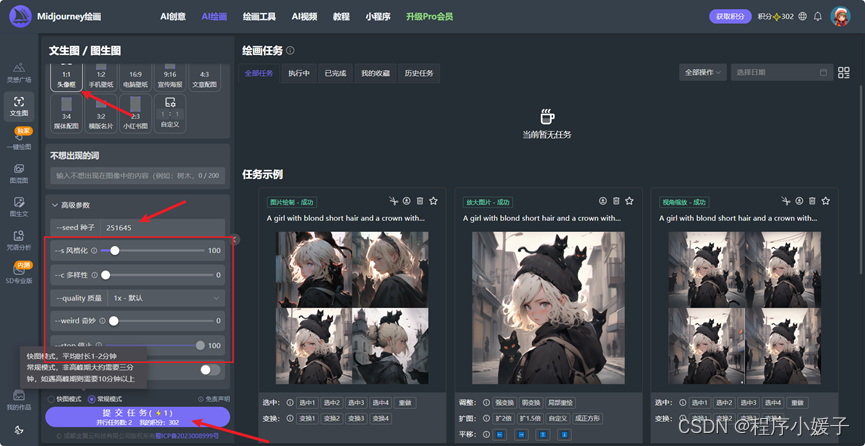865x446 pixels.
Task: Select the 1:1 头像框 aspect ratio
Action: [66, 77]
